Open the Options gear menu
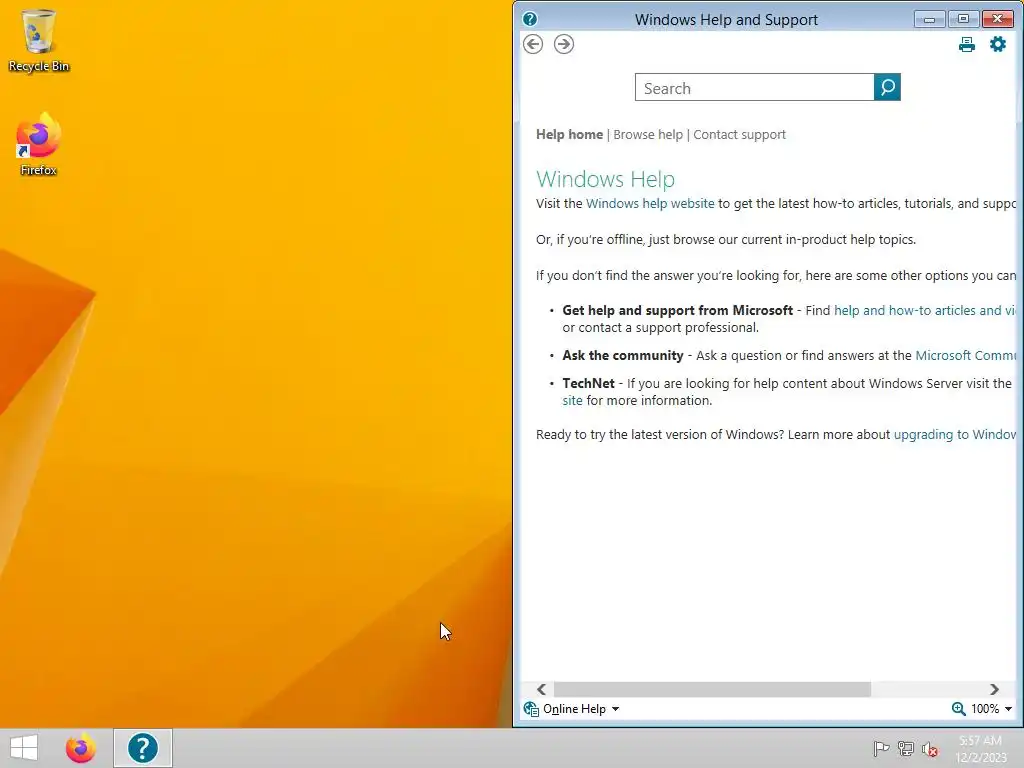 coord(997,44)
